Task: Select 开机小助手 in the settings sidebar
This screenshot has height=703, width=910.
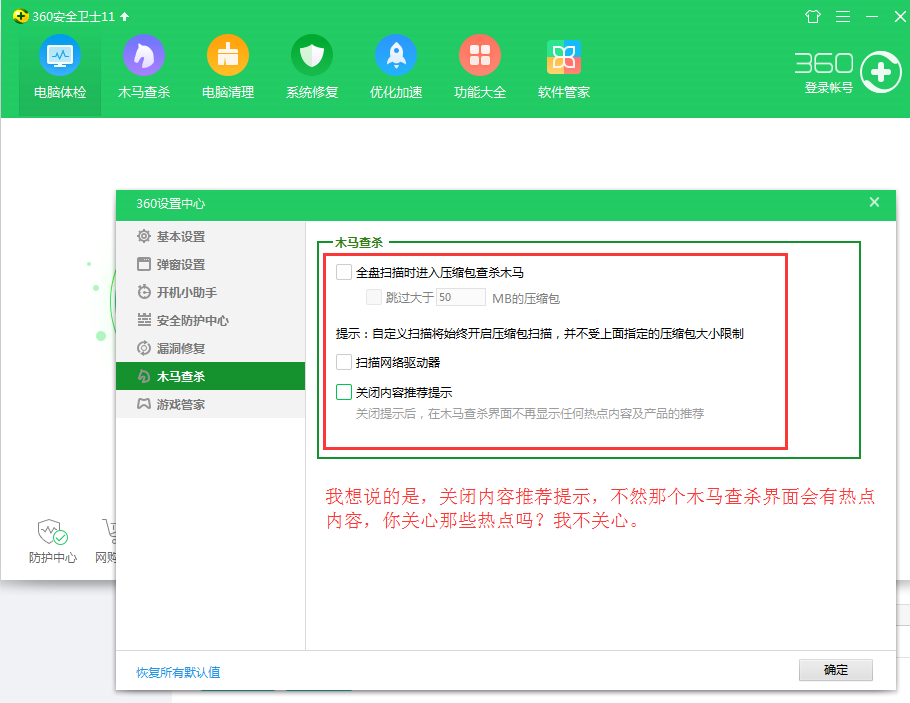Action: (x=210, y=292)
